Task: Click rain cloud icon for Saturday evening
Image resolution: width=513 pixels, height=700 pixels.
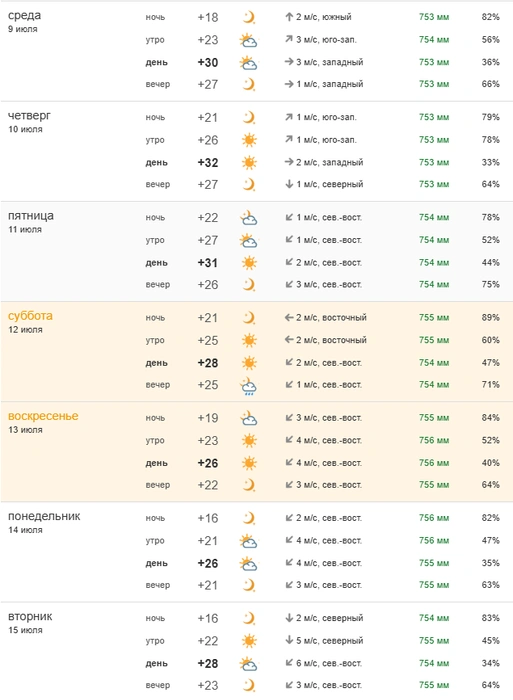Action: (249, 386)
